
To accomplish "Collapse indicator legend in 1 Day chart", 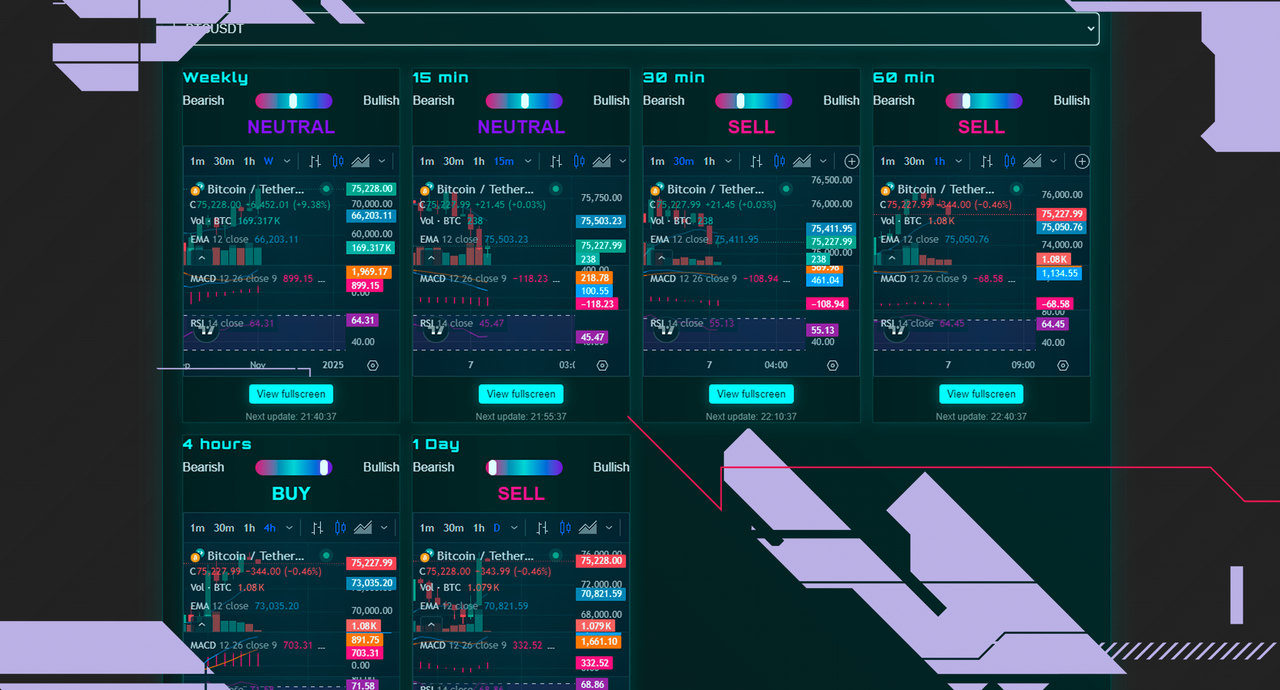I will click(431, 625).
